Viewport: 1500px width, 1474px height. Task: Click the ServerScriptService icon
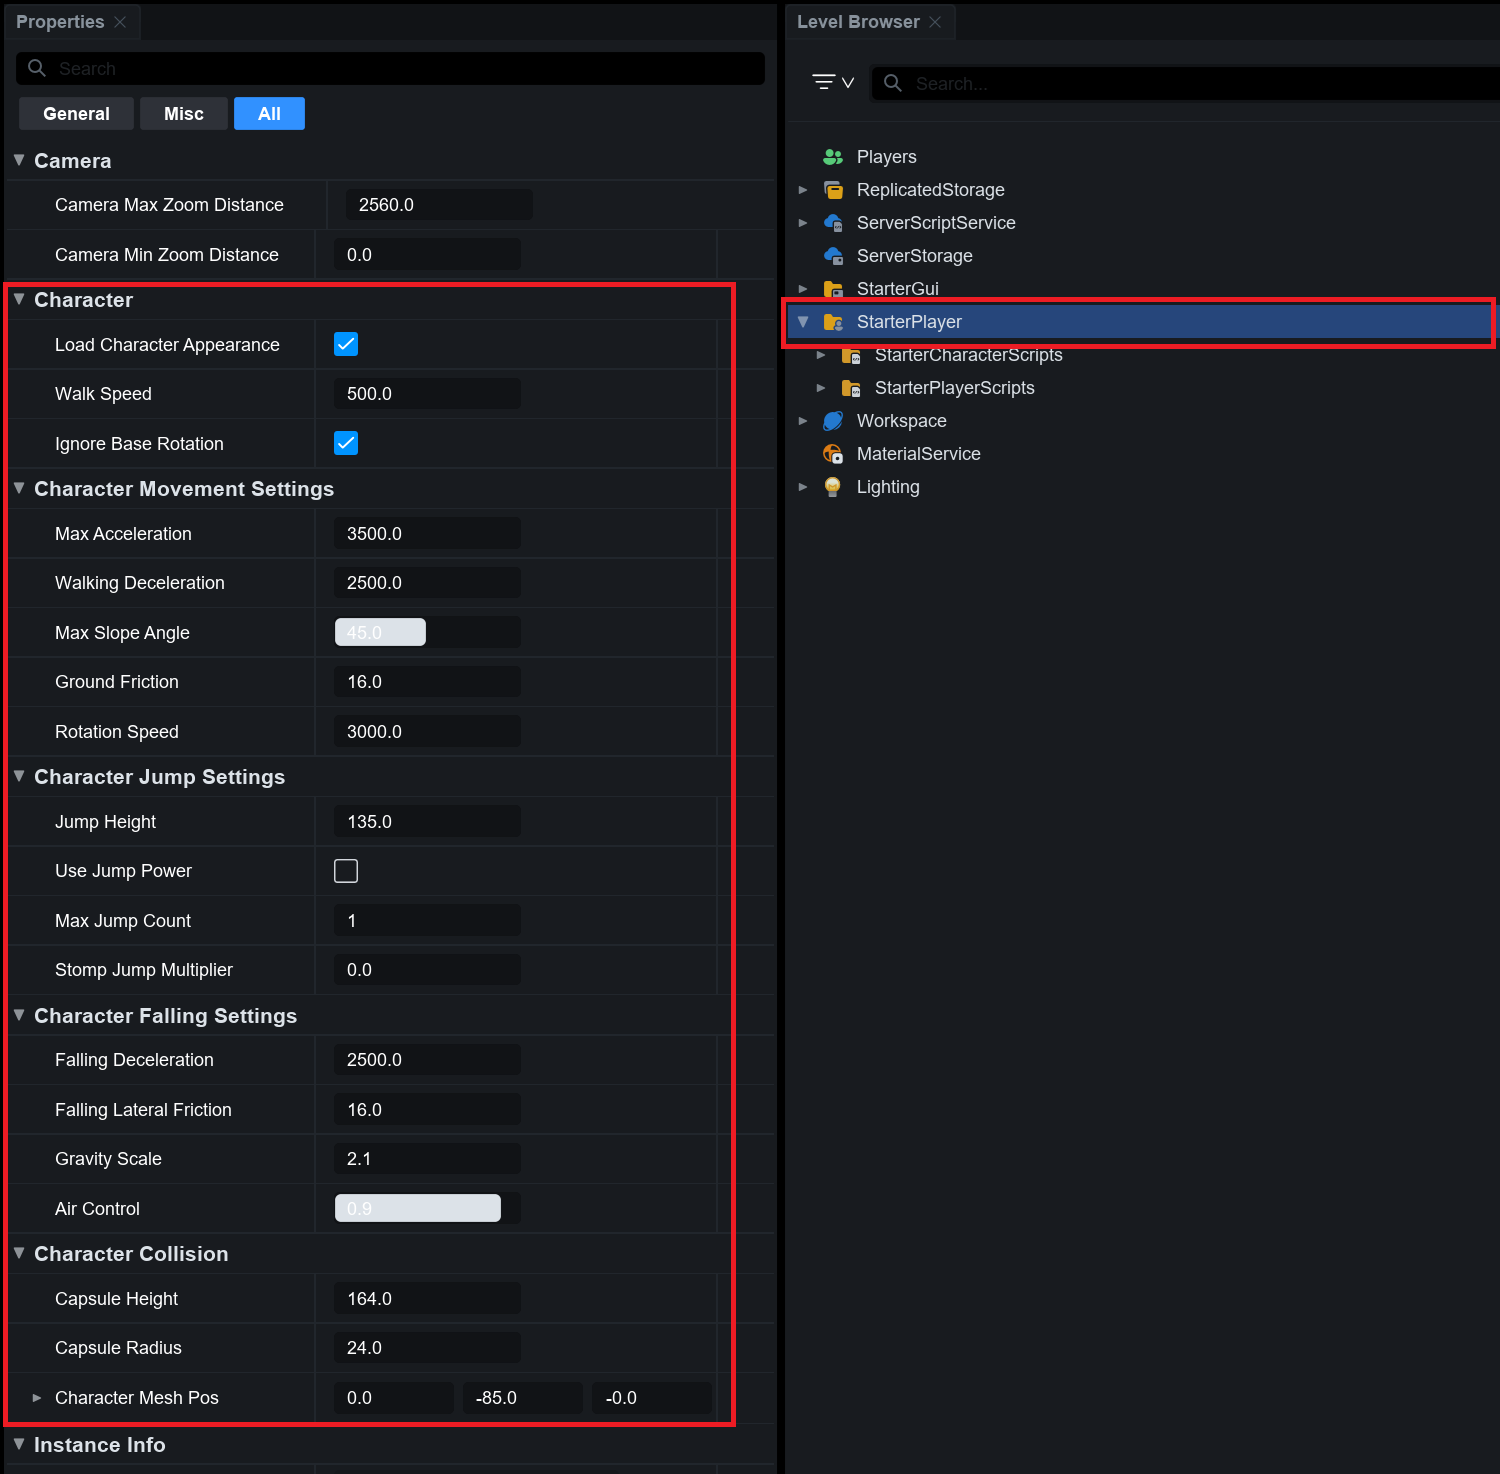pyautogui.click(x=832, y=223)
